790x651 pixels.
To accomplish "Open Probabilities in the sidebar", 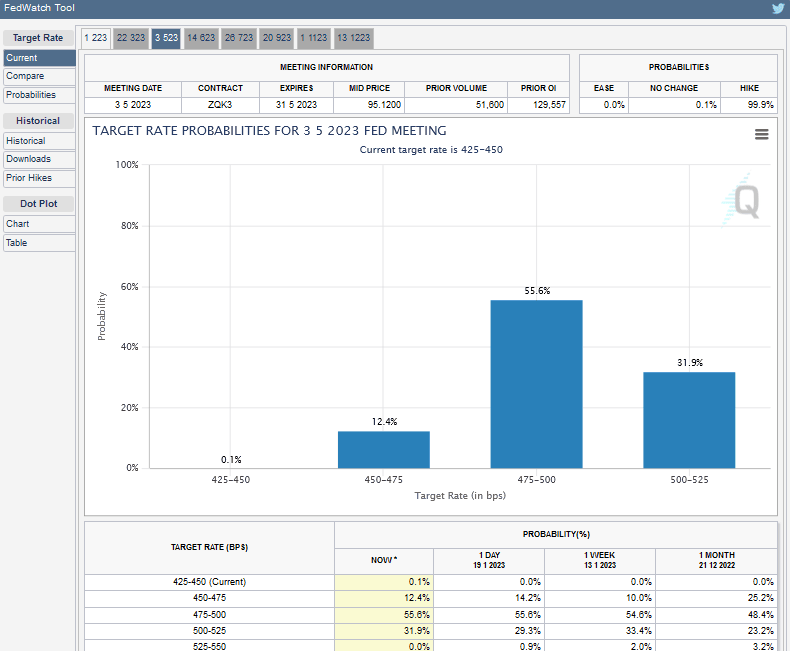I will (x=39, y=95).
